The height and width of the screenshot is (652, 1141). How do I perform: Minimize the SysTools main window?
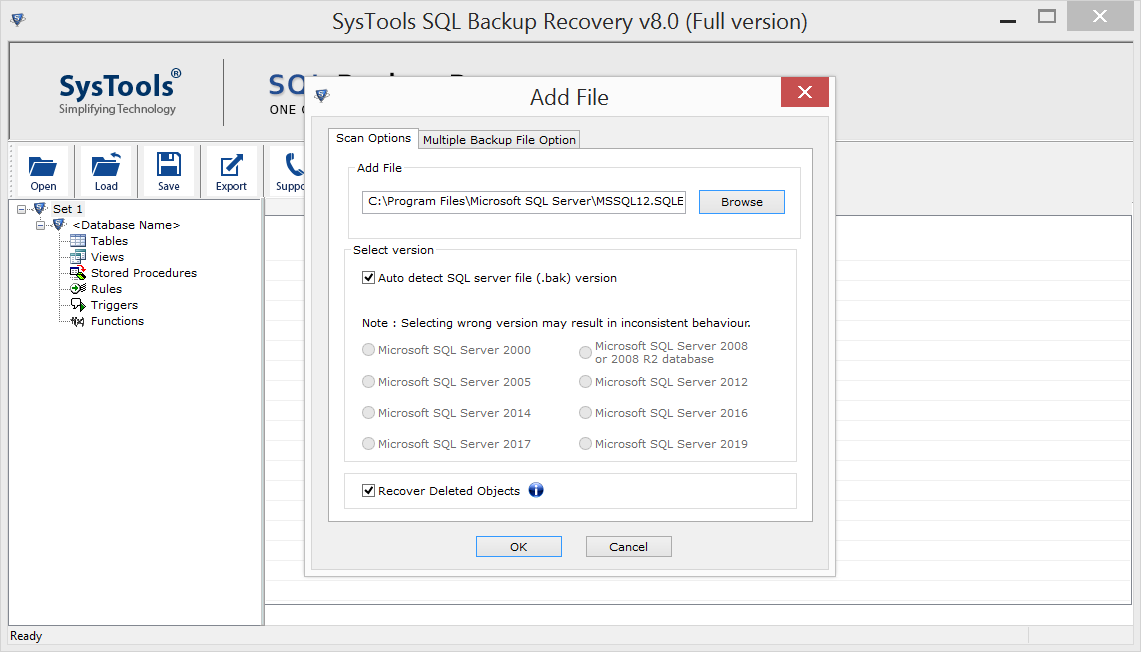tap(1008, 20)
